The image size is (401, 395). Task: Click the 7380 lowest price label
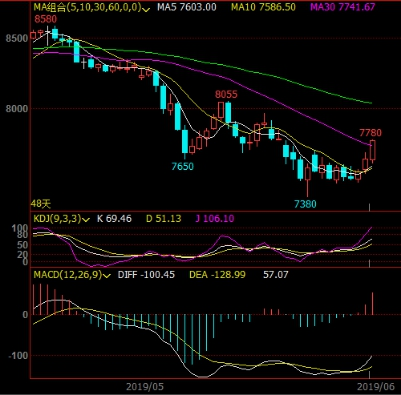[x=305, y=204]
